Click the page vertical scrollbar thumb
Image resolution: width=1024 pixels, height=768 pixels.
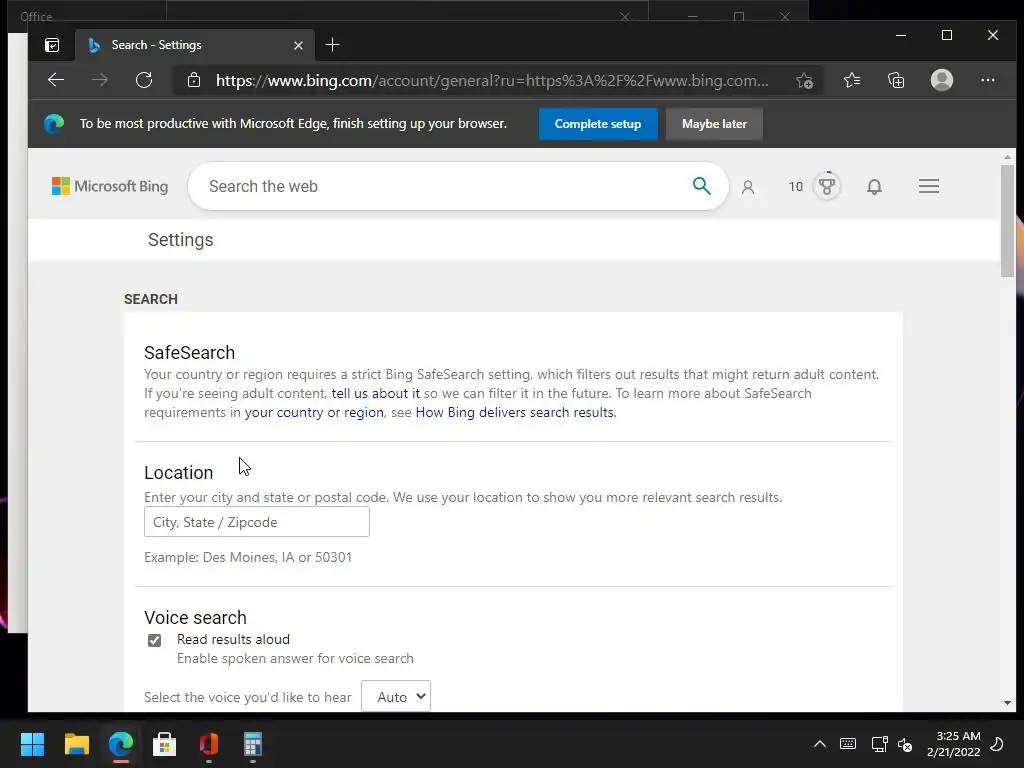pos(1007,220)
